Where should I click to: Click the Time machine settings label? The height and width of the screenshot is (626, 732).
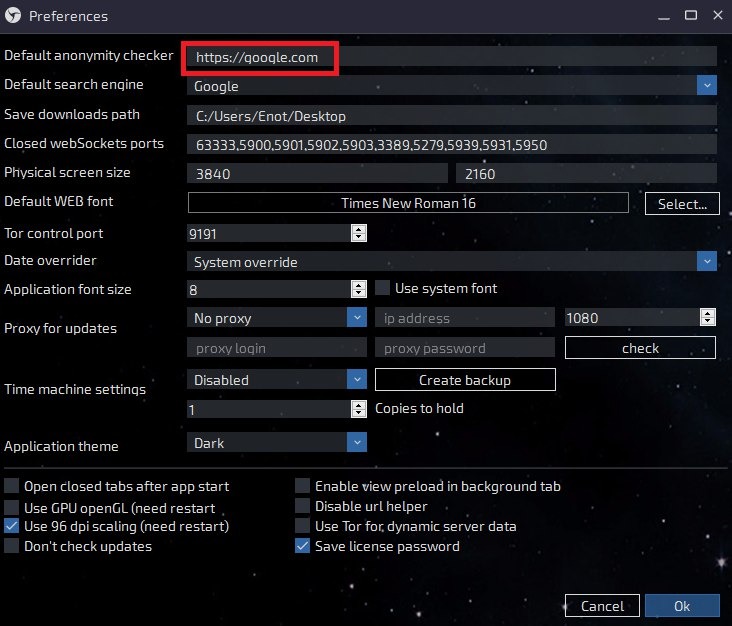75,389
